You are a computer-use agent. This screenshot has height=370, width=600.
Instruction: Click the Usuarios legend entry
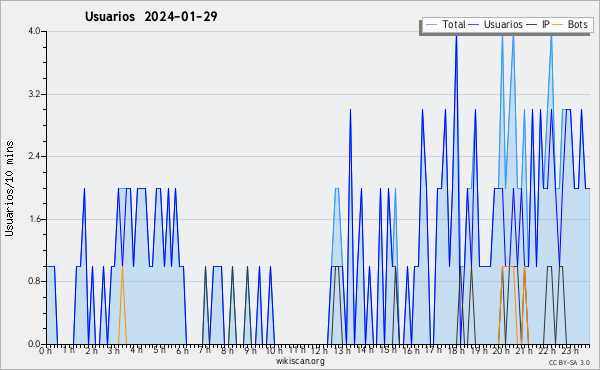click(x=496, y=24)
